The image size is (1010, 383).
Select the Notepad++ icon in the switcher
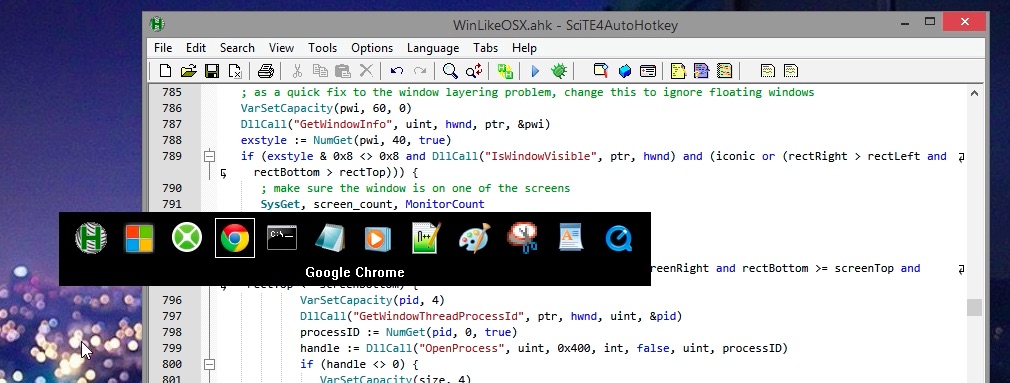(426, 238)
